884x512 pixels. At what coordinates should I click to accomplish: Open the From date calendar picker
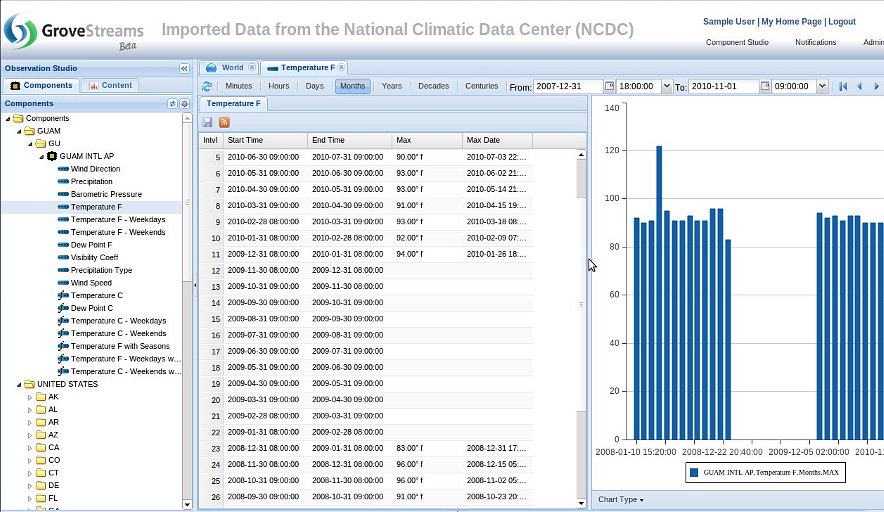(610, 87)
